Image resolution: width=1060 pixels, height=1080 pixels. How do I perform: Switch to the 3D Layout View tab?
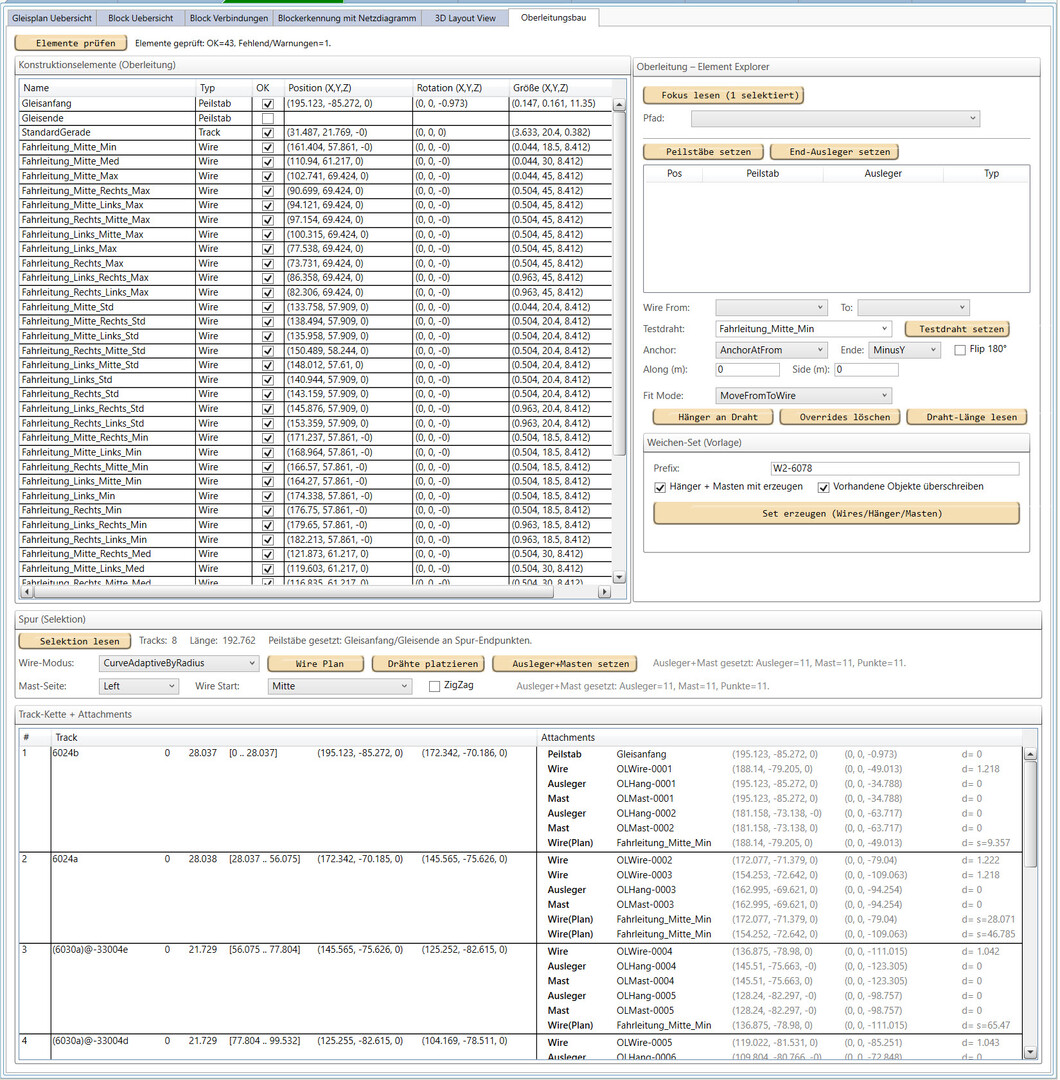click(465, 18)
